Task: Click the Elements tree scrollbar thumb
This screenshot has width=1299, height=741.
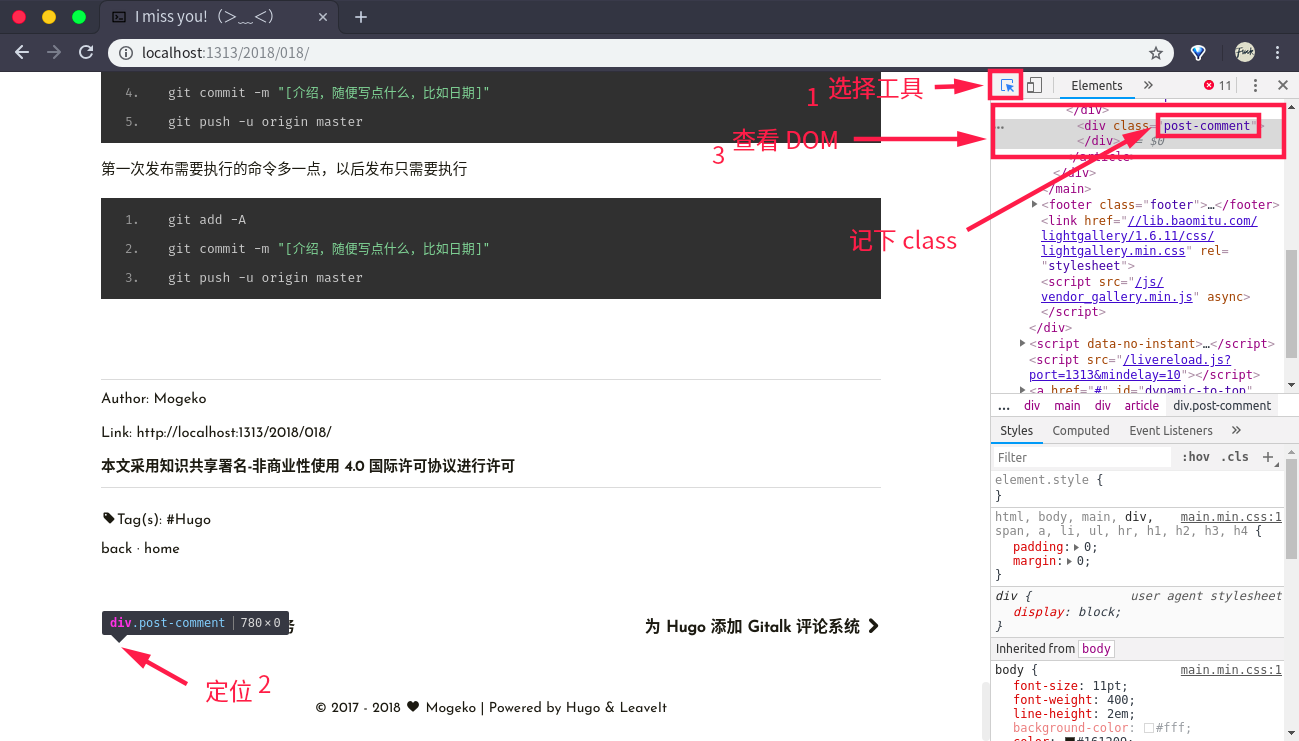Action: point(1291,303)
